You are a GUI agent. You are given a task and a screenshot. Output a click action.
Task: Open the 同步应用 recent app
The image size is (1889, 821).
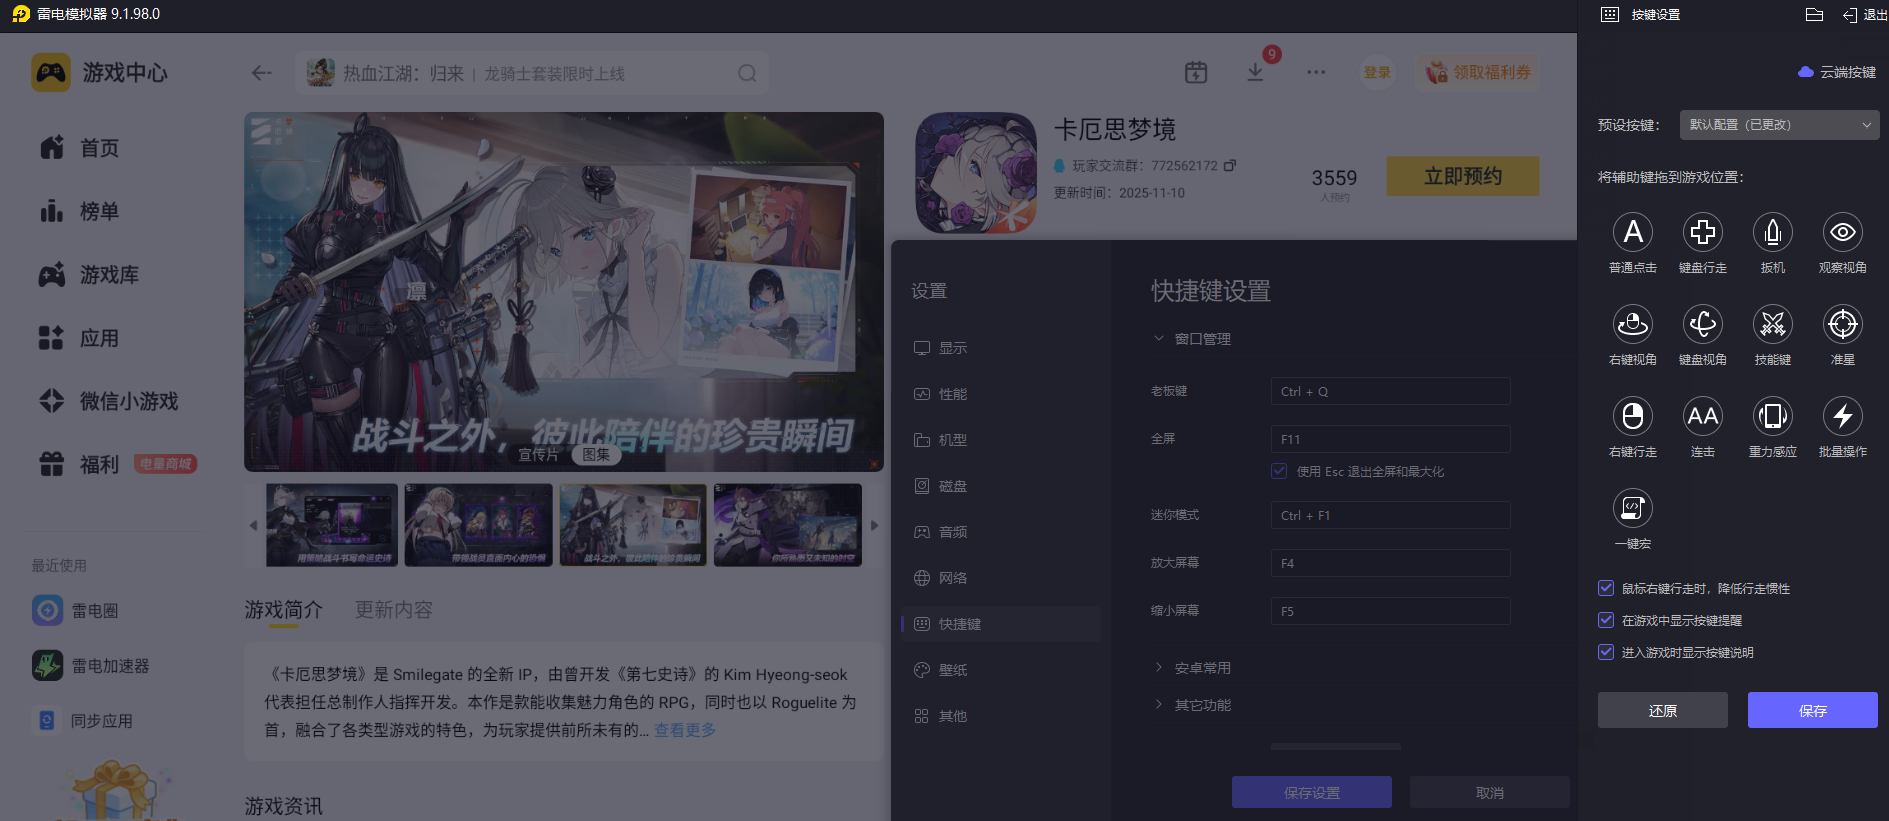coord(83,720)
